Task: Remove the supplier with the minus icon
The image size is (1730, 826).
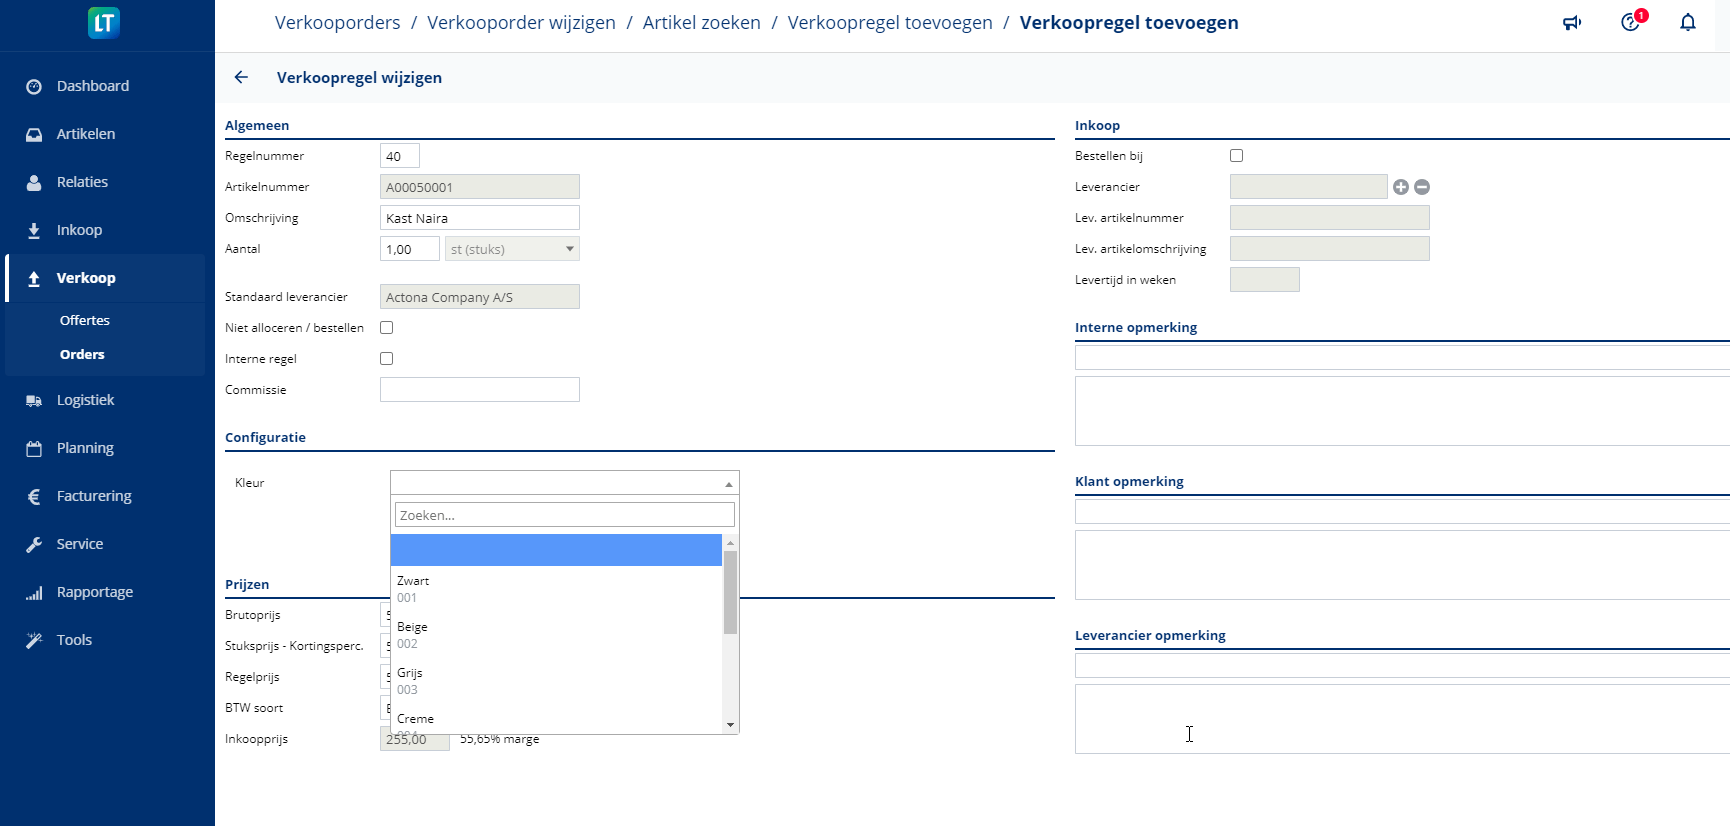Action: click(x=1422, y=187)
